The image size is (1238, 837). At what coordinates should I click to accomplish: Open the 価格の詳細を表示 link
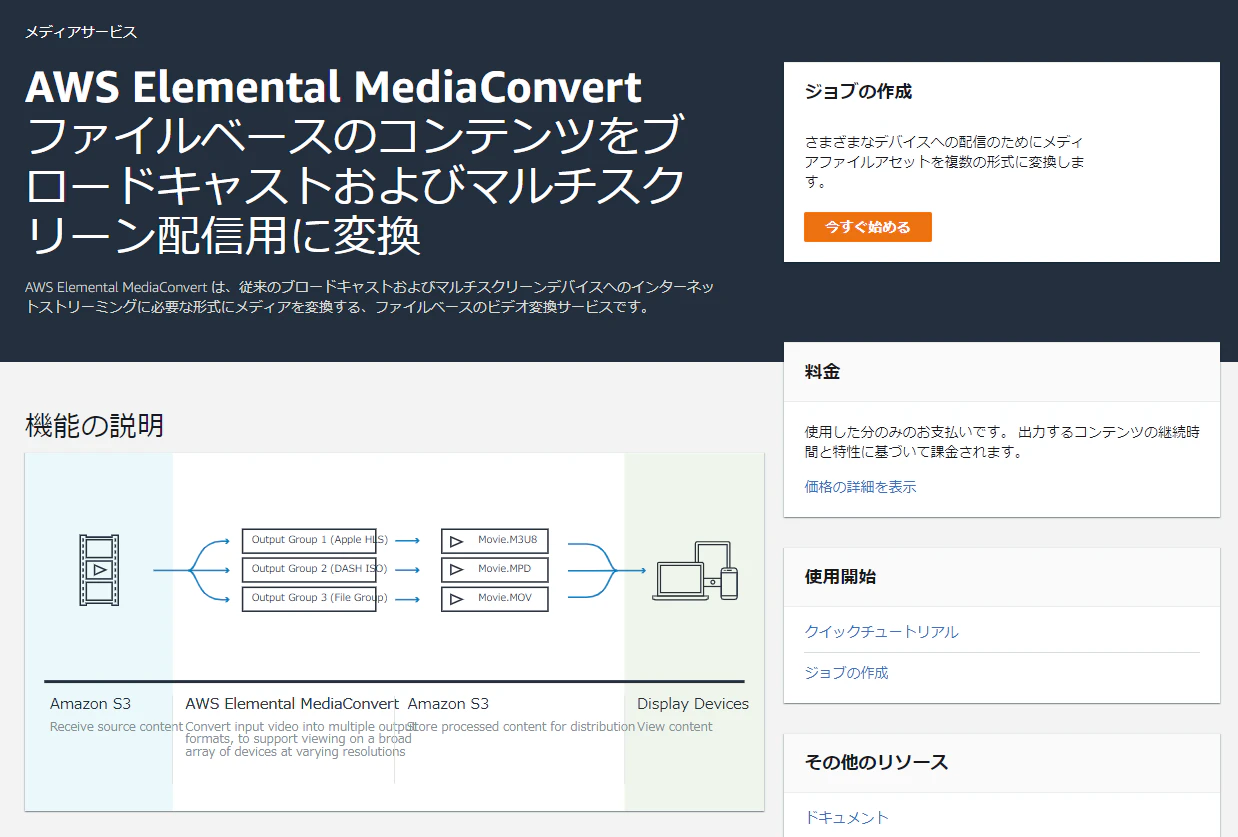pos(860,487)
